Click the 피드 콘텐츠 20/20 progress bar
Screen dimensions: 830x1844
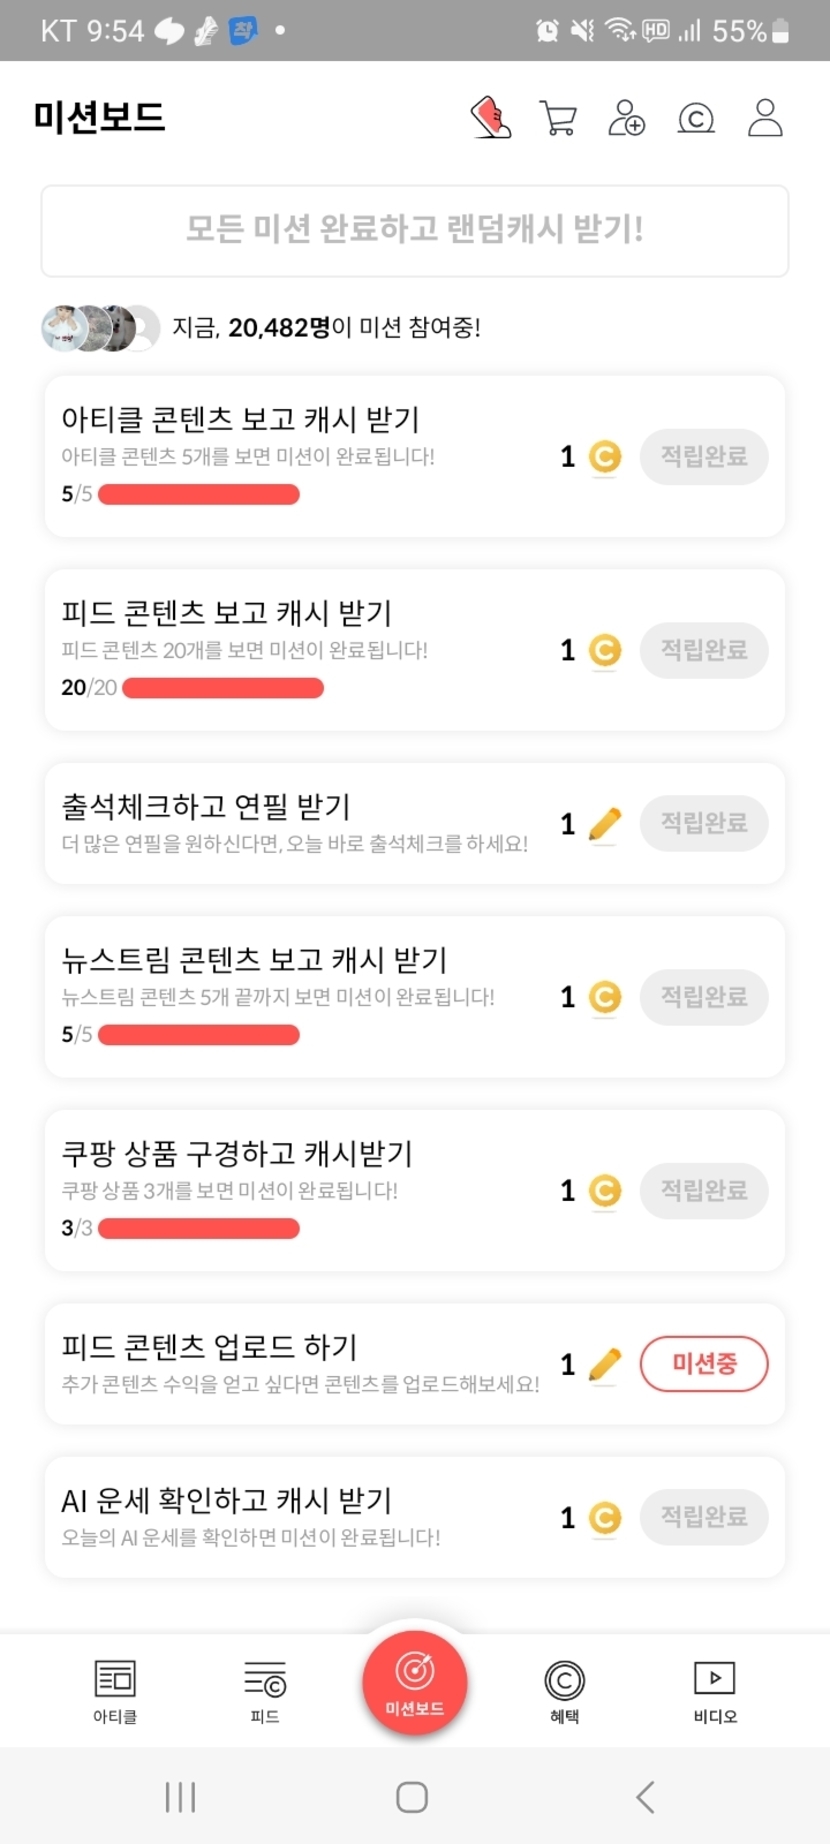tap(223, 688)
